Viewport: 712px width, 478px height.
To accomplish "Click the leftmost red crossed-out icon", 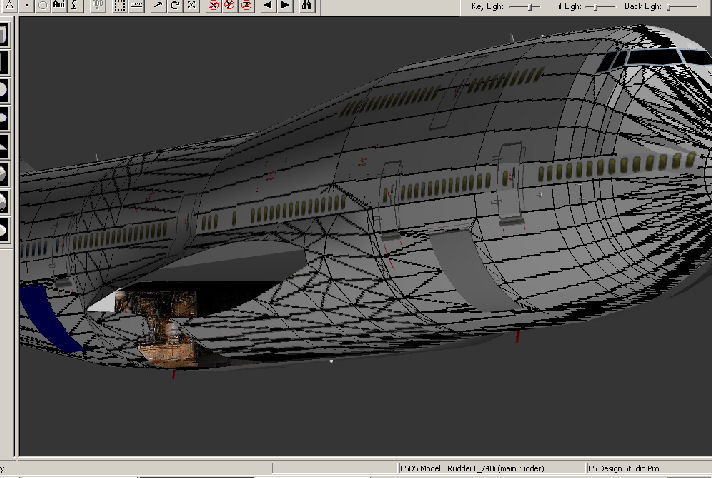I will click(215, 5).
